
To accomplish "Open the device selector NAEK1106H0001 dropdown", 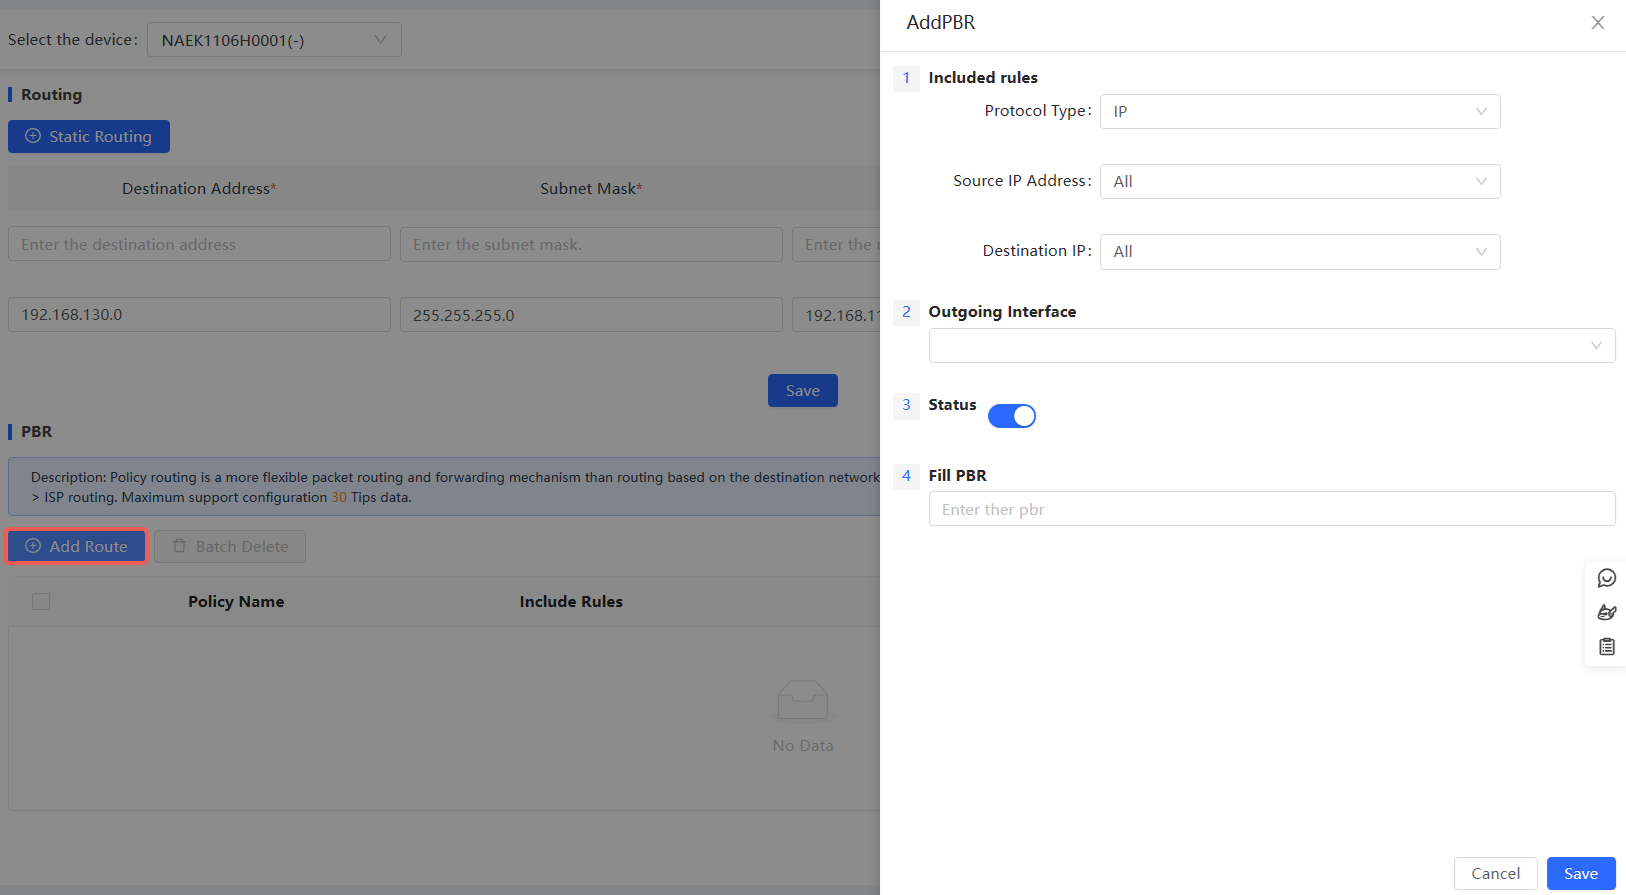I will click(x=274, y=40).
